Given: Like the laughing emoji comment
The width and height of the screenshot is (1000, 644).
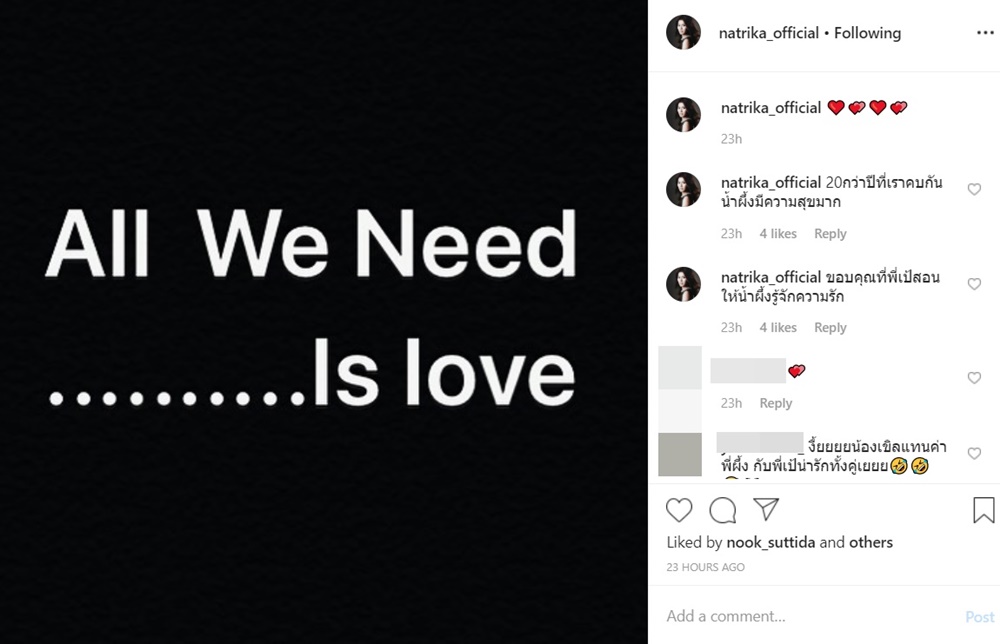Looking at the screenshot, I should (x=974, y=453).
